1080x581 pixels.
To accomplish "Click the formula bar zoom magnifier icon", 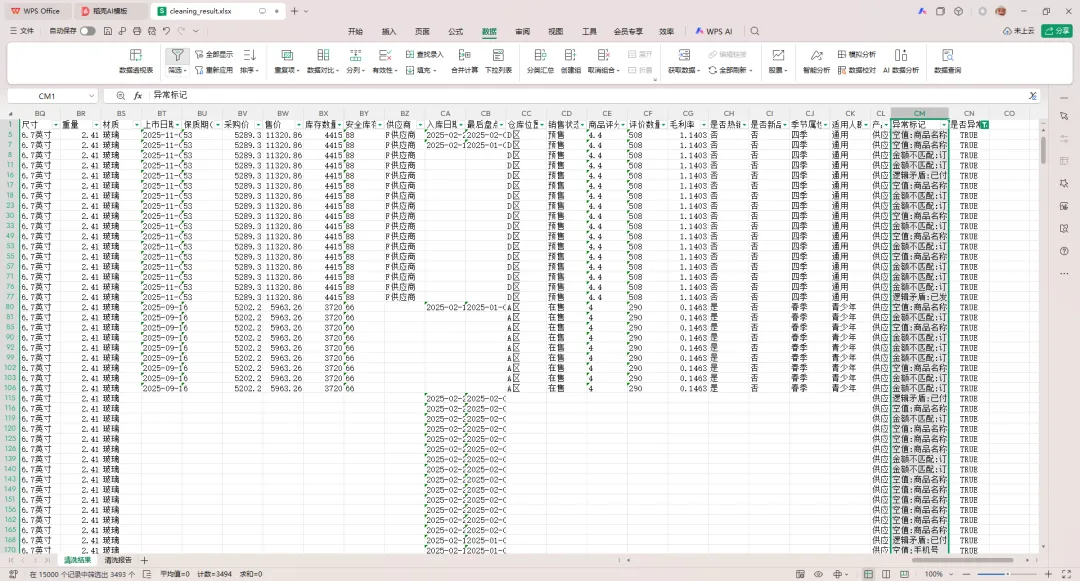I will coord(121,96).
